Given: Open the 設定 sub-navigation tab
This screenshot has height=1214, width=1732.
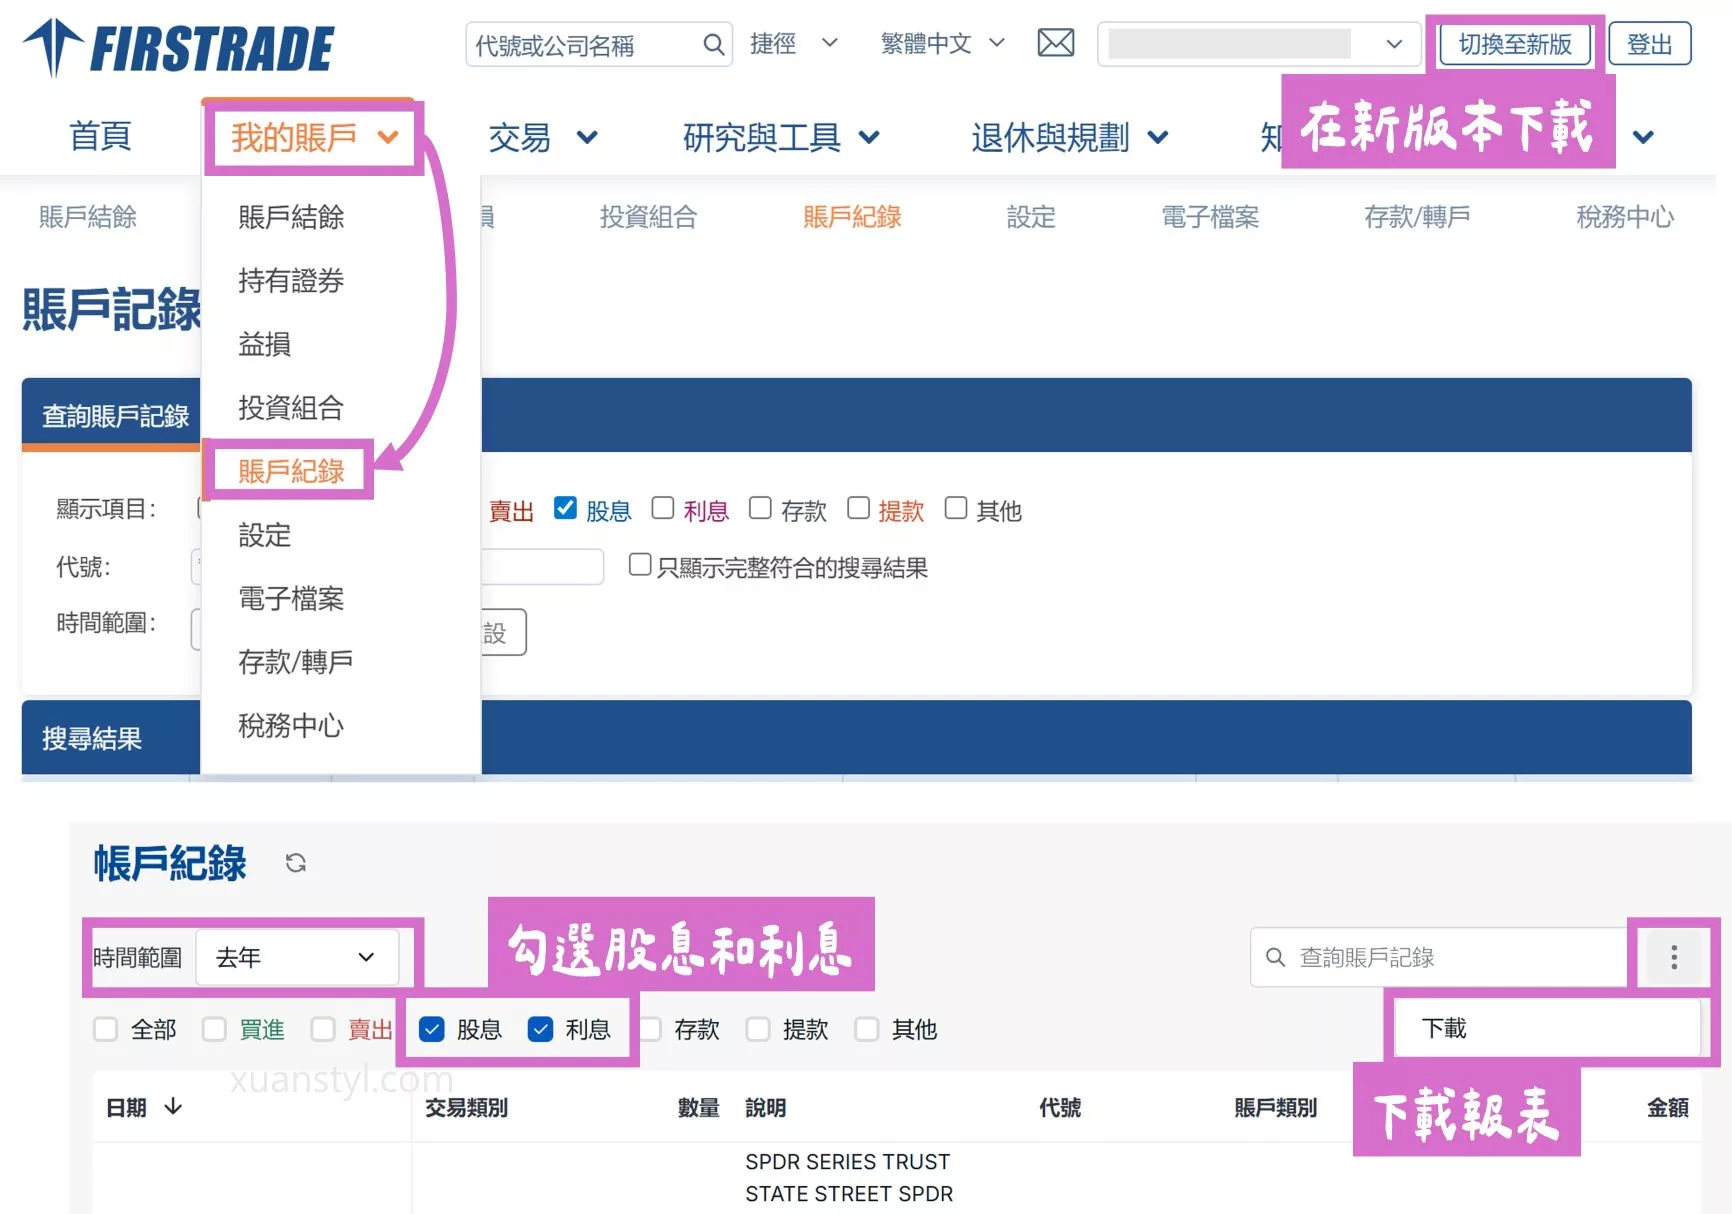Looking at the screenshot, I should [x=1031, y=216].
